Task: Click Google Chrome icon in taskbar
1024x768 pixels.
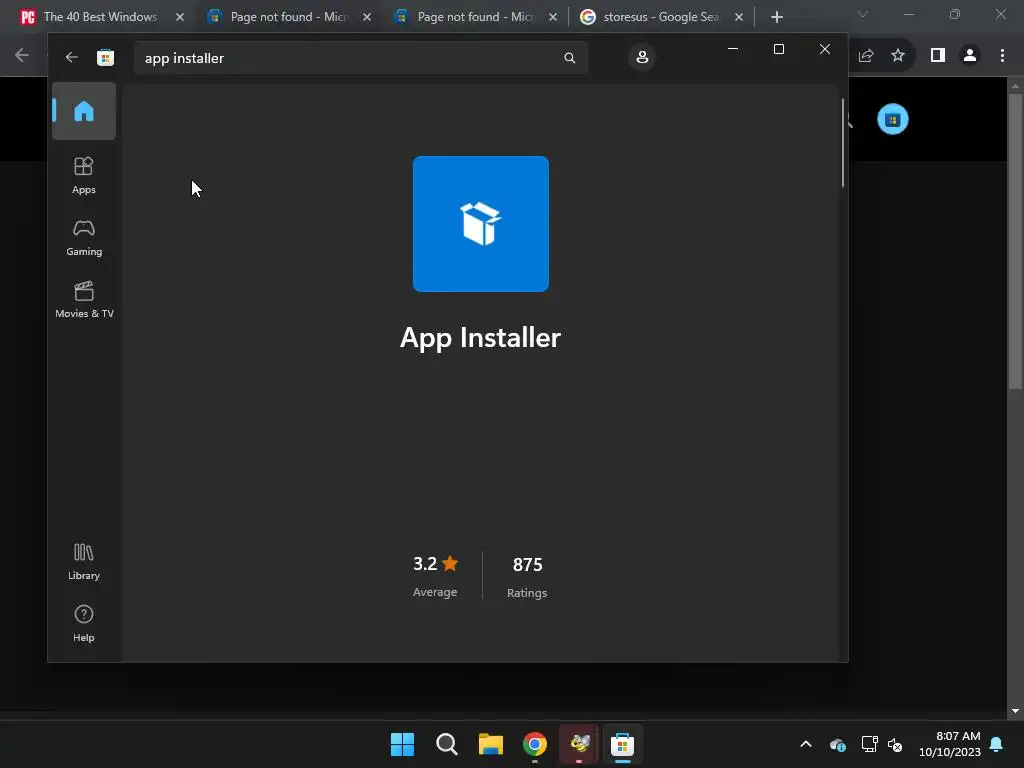Action: click(x=535, y=744)
